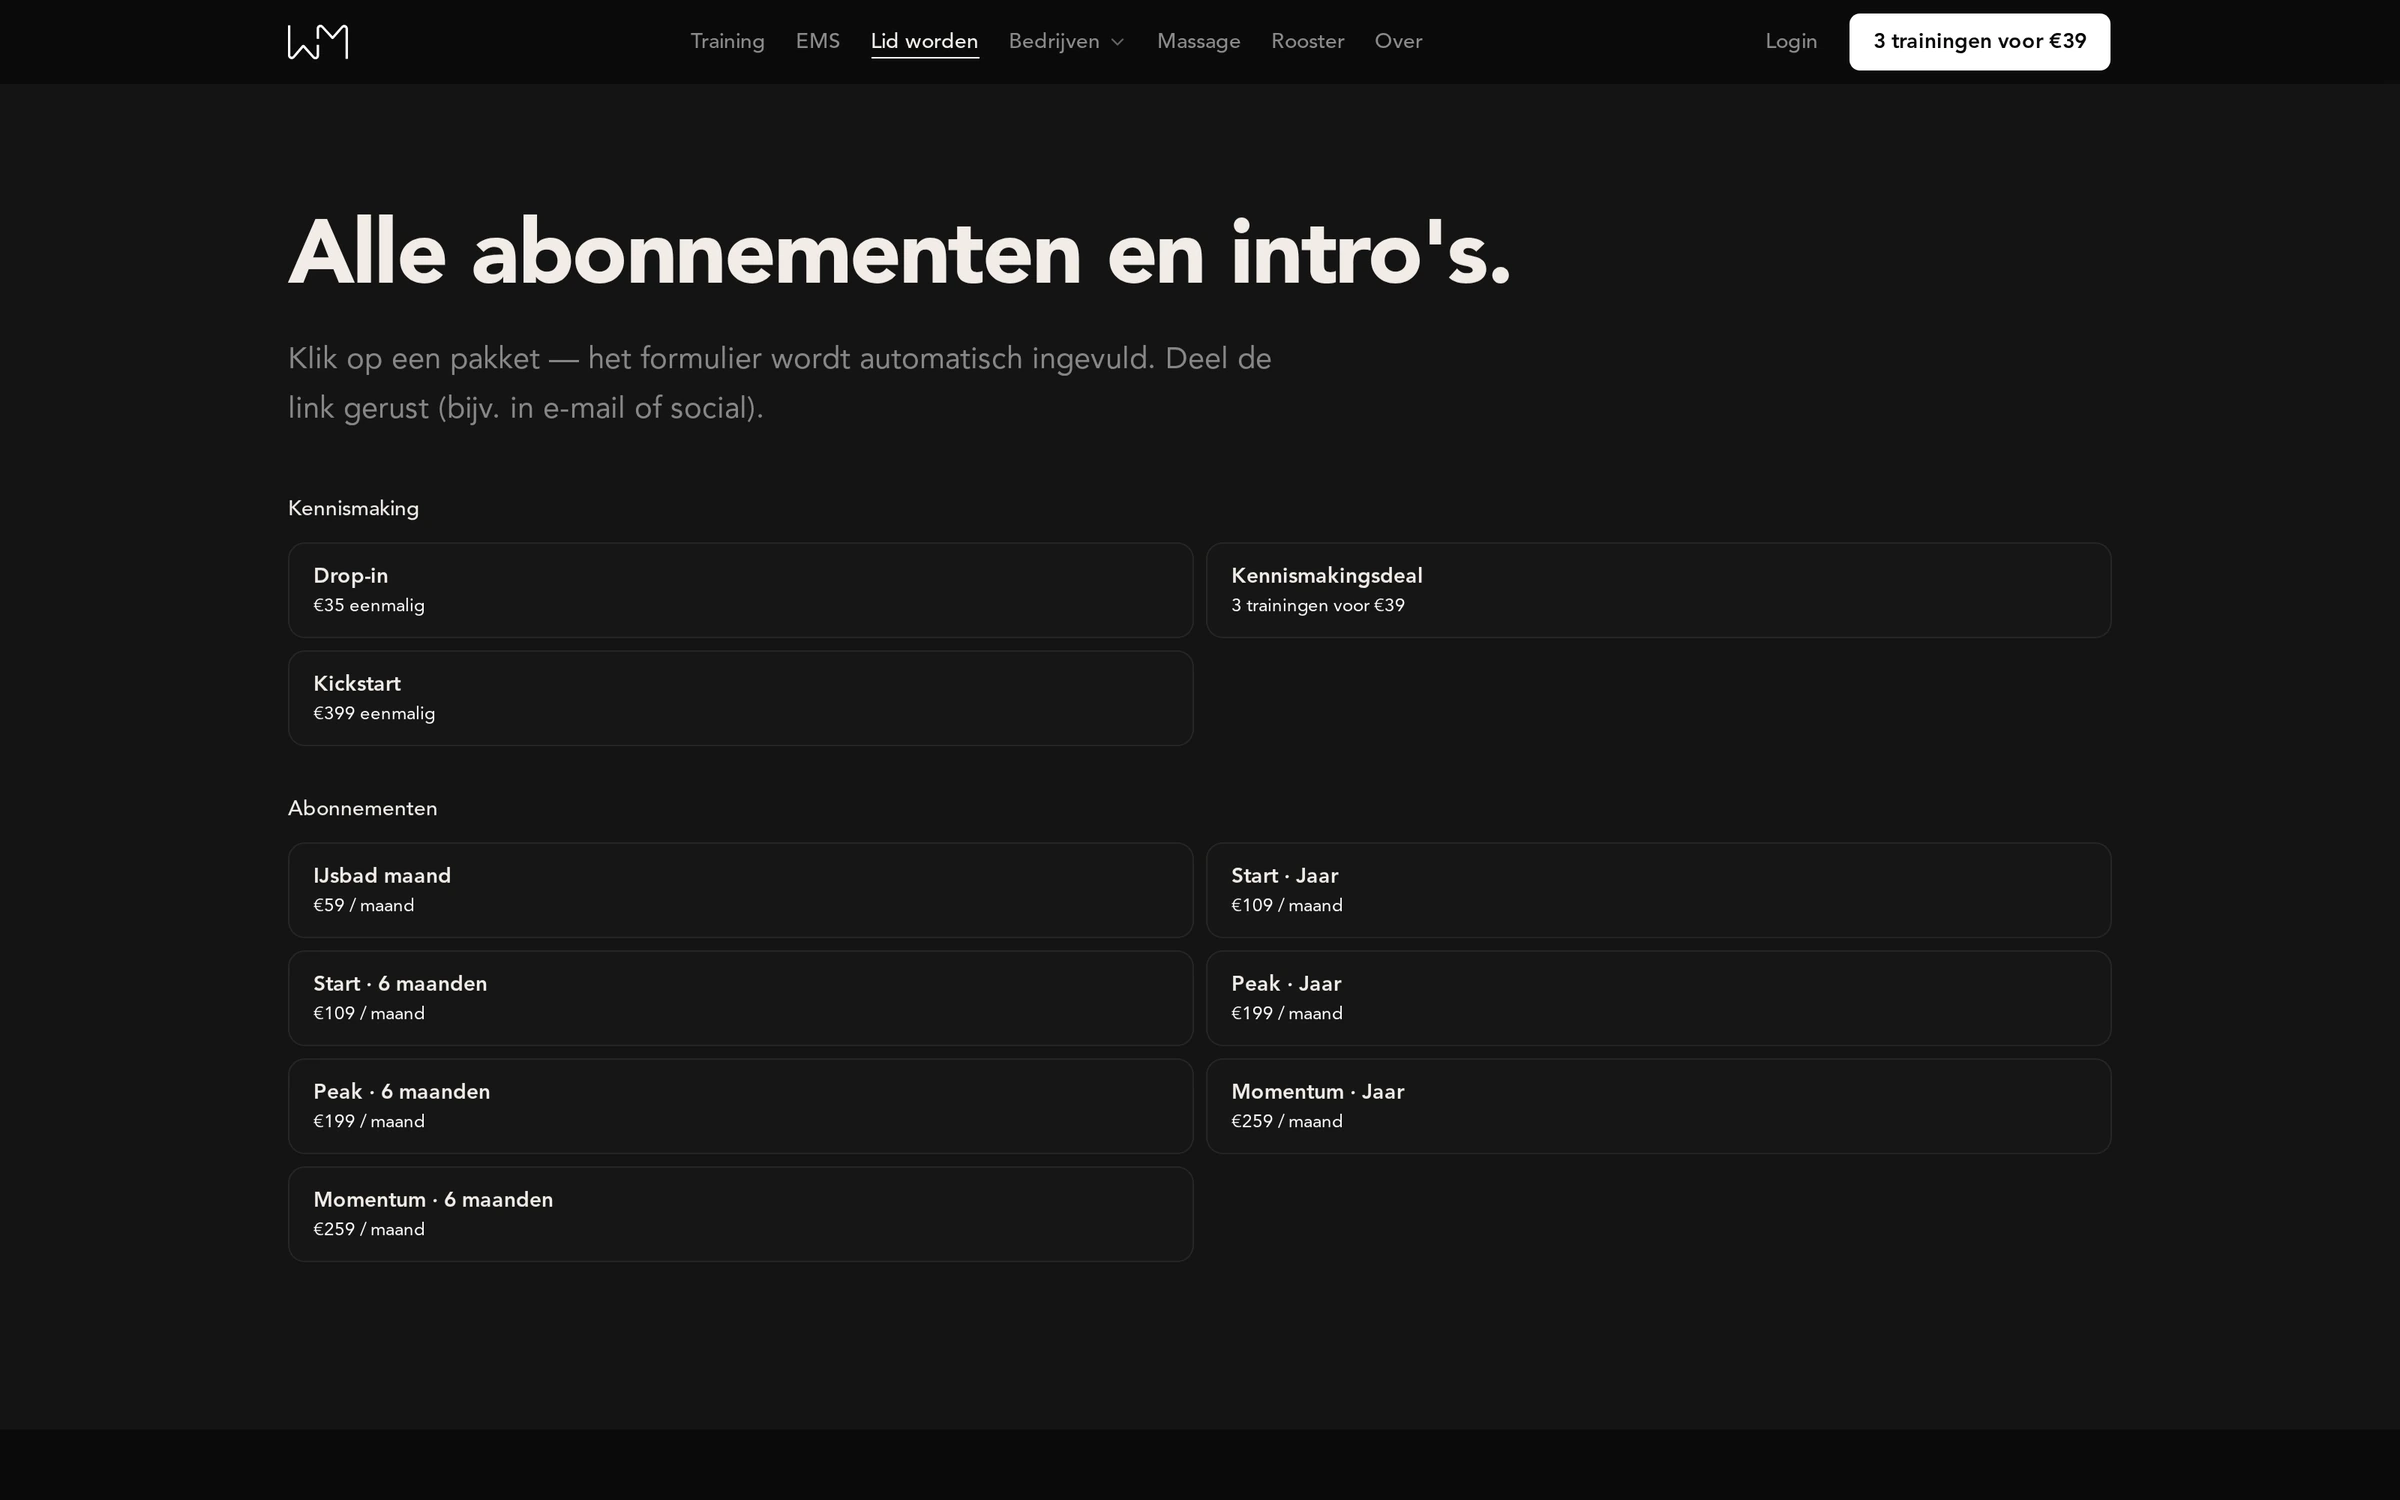Click the Abonnementen section label
This screenshot has width=2400, height=1500.
(x=362, y=808)
